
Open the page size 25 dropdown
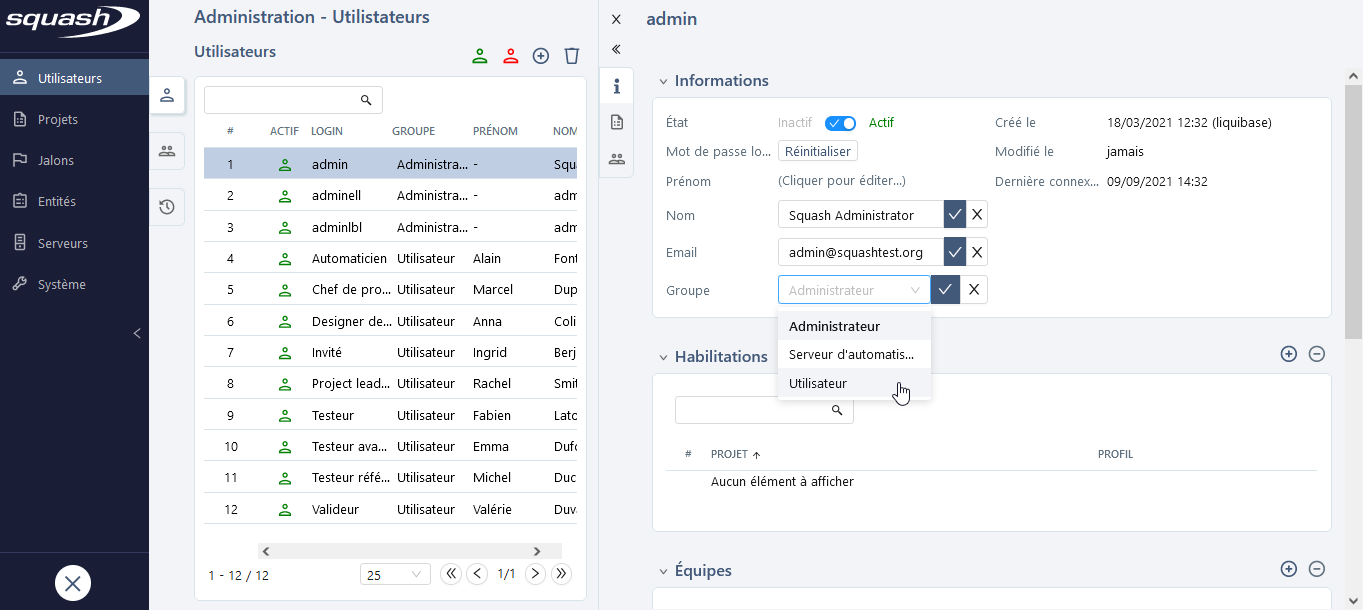tap(395, 575)
